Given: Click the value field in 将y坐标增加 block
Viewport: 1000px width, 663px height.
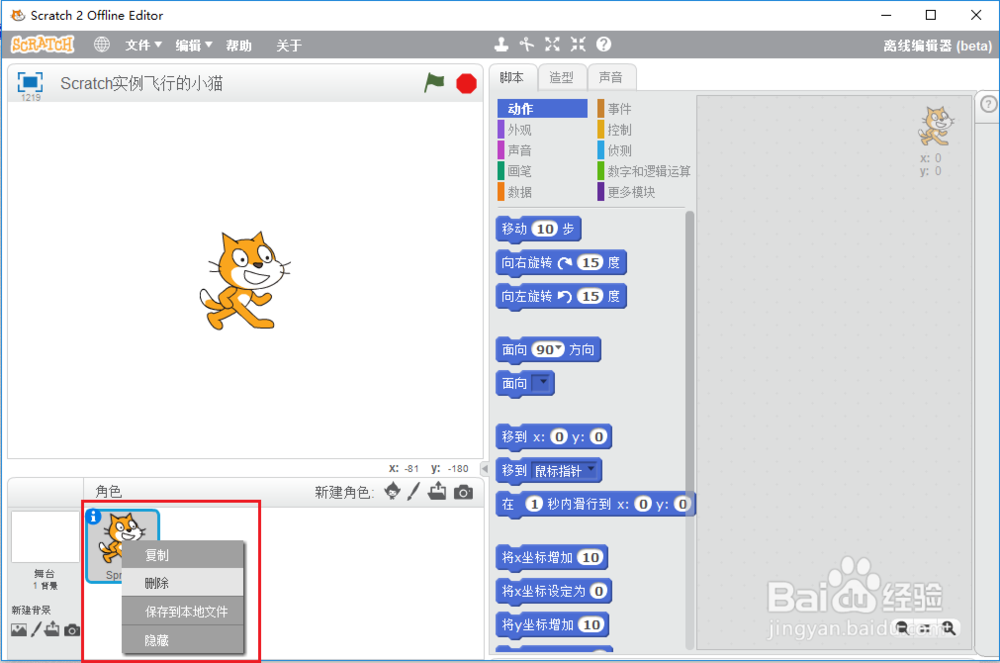Looking at the screenshot, I should point(591,625).
